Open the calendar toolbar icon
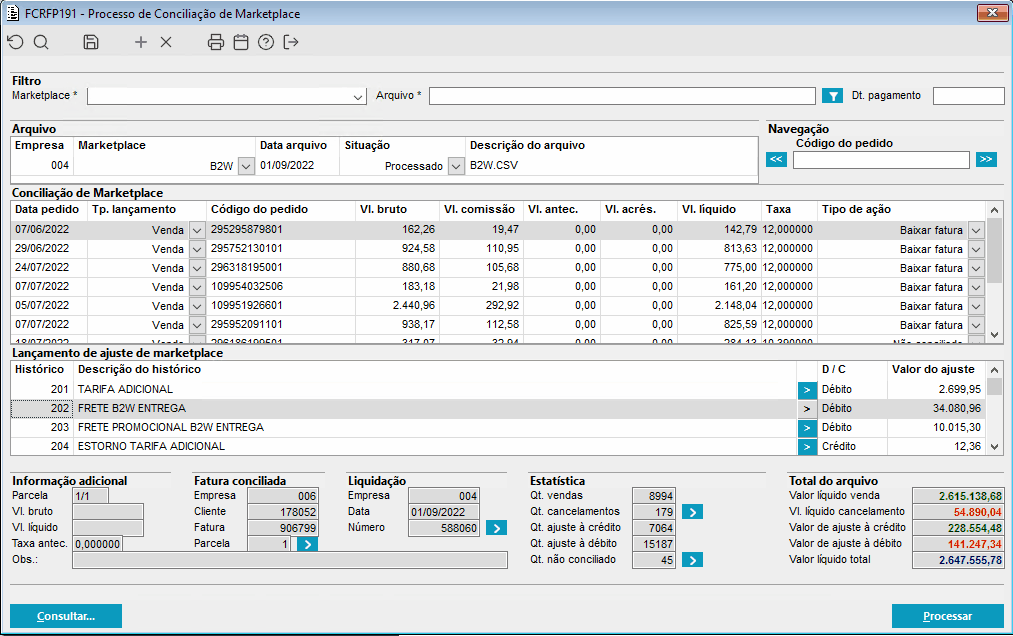This screenshot has height=636, width=1013. [241, 42]
